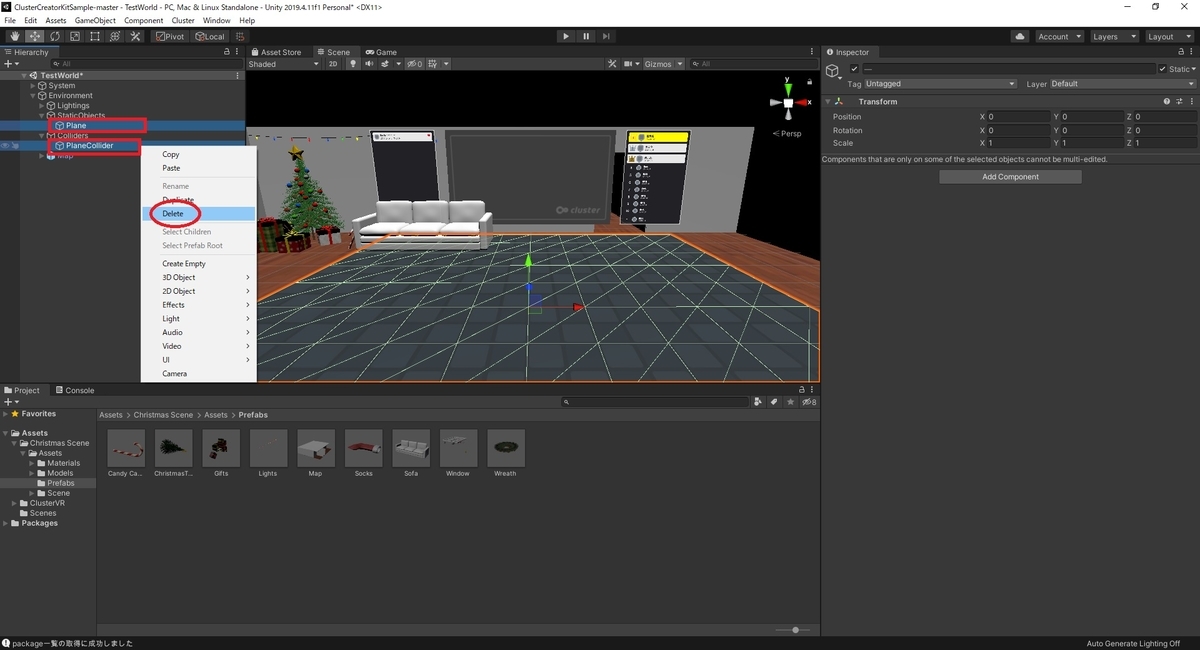
Task: Open Inspector panel options menu
Action: tap(1192, 52)
